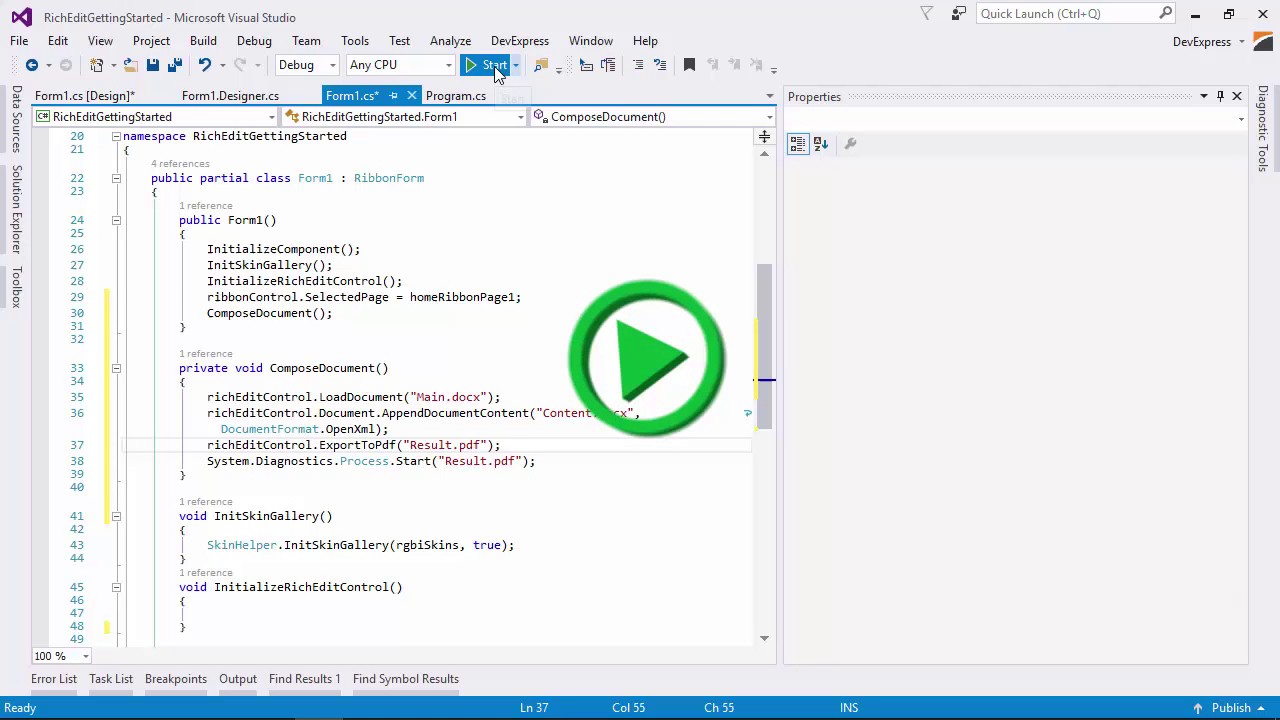Open the Output panel tab
This screenshot has width=1280, height=720.
click(238, 679)
